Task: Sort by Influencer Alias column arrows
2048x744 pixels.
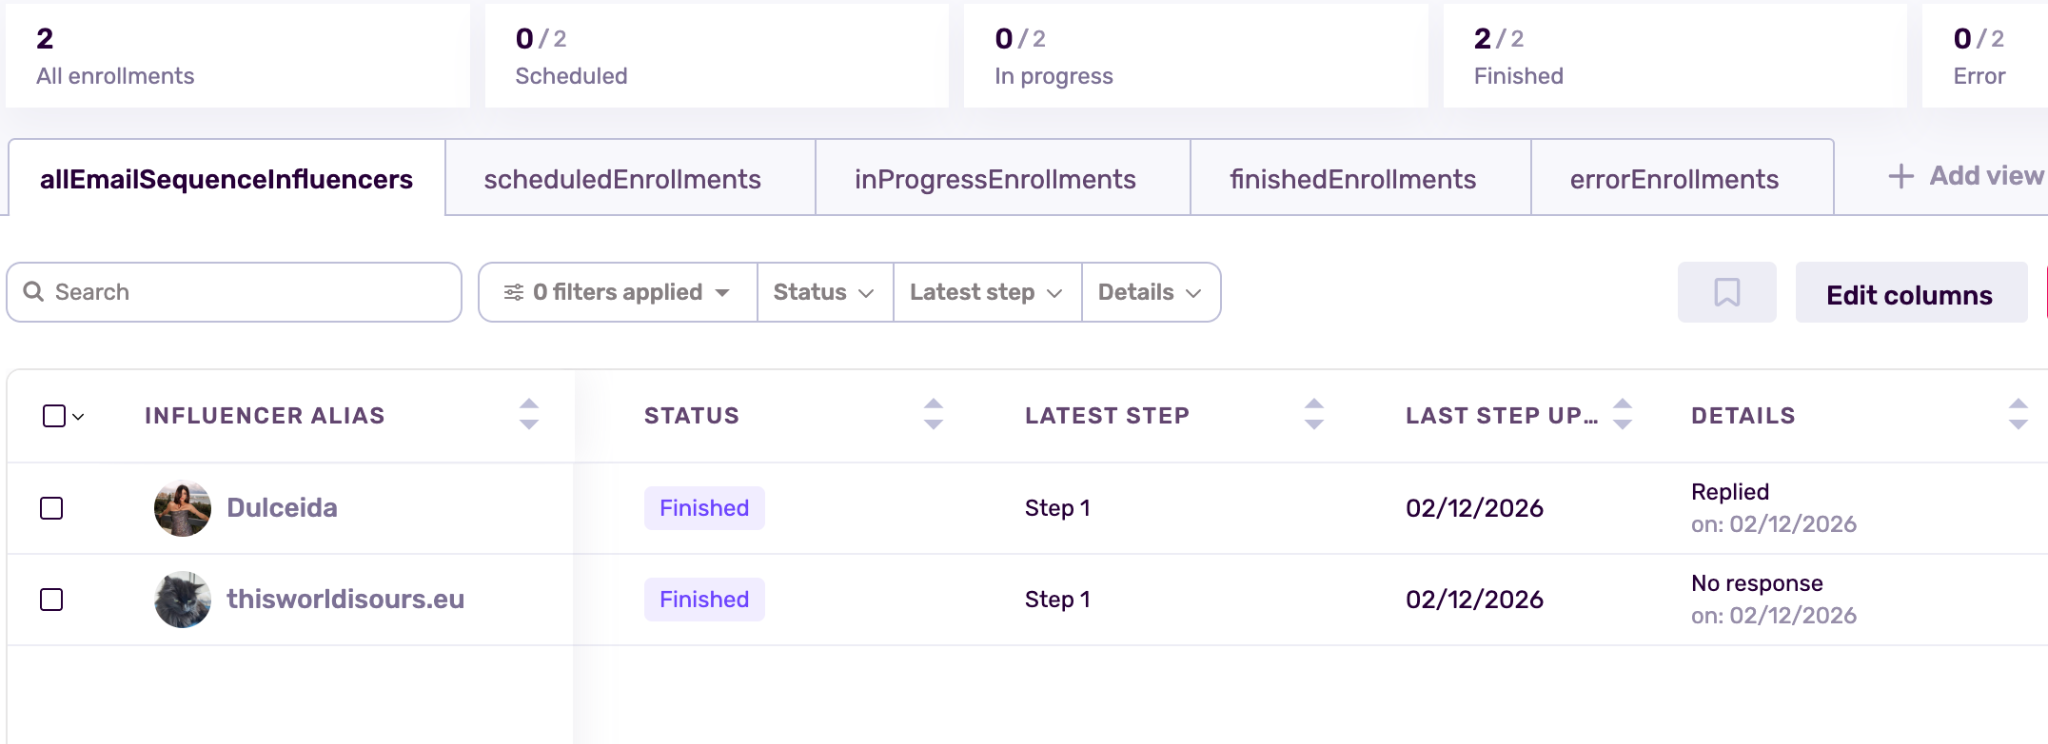Action: (x=529, y=414)
